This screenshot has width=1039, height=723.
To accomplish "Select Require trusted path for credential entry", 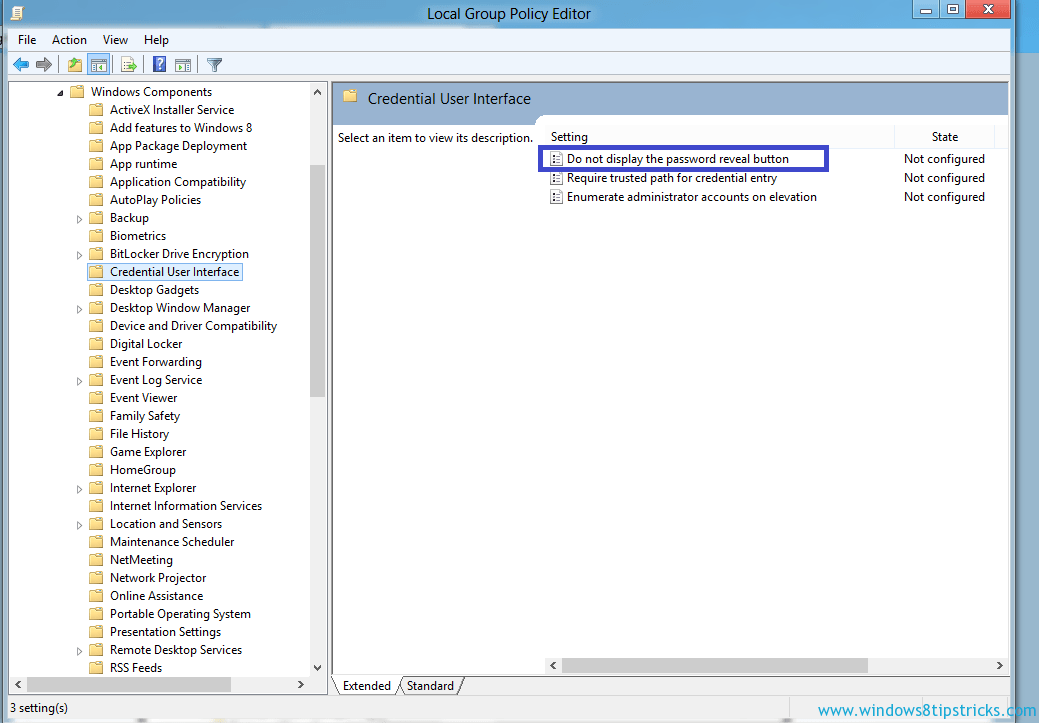I will click(673, 177).
